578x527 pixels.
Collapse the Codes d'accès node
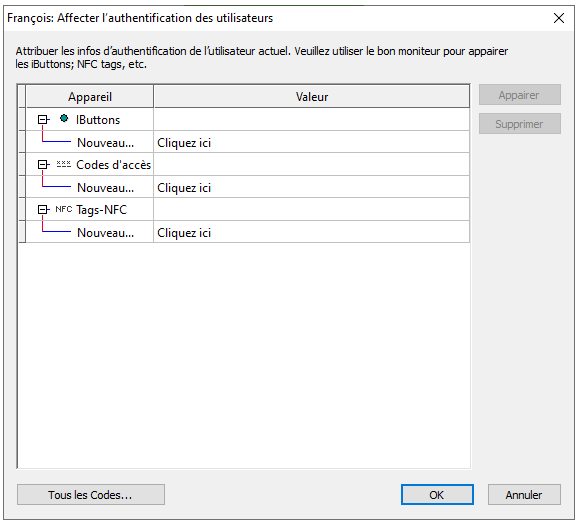coord(43,164)
